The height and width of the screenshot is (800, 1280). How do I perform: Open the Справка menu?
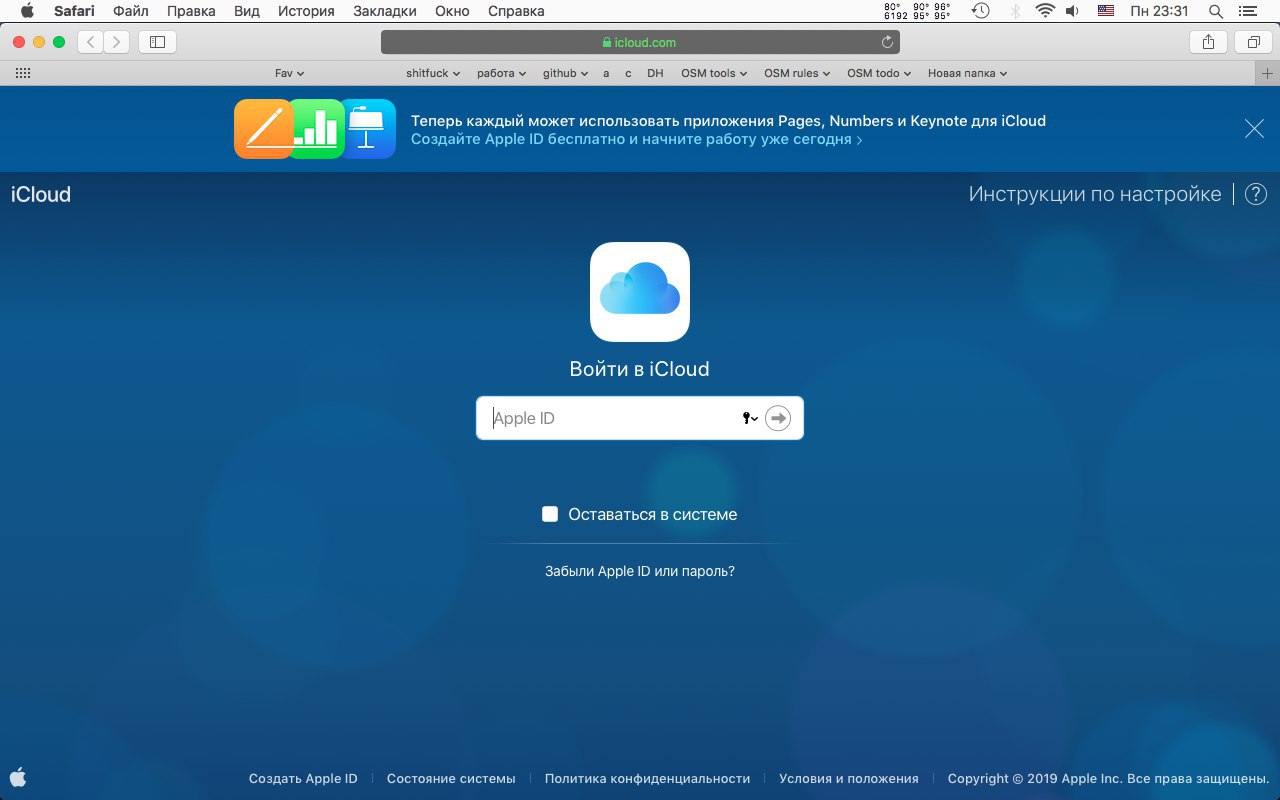pos(516,11)
